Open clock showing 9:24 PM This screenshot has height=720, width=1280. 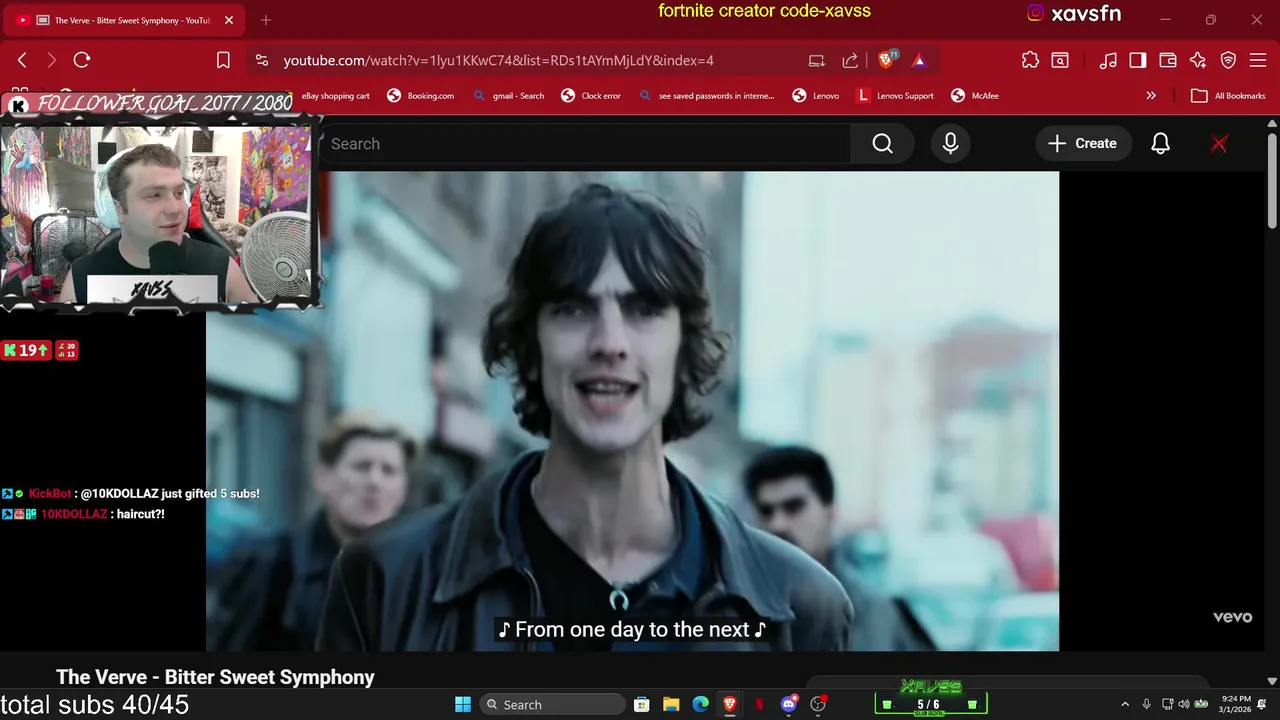point(1236,705)
